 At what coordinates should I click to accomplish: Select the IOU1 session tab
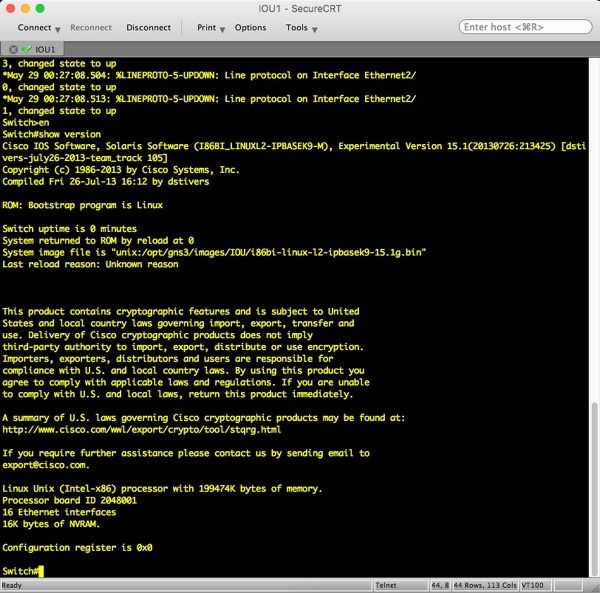coord(32,49)
